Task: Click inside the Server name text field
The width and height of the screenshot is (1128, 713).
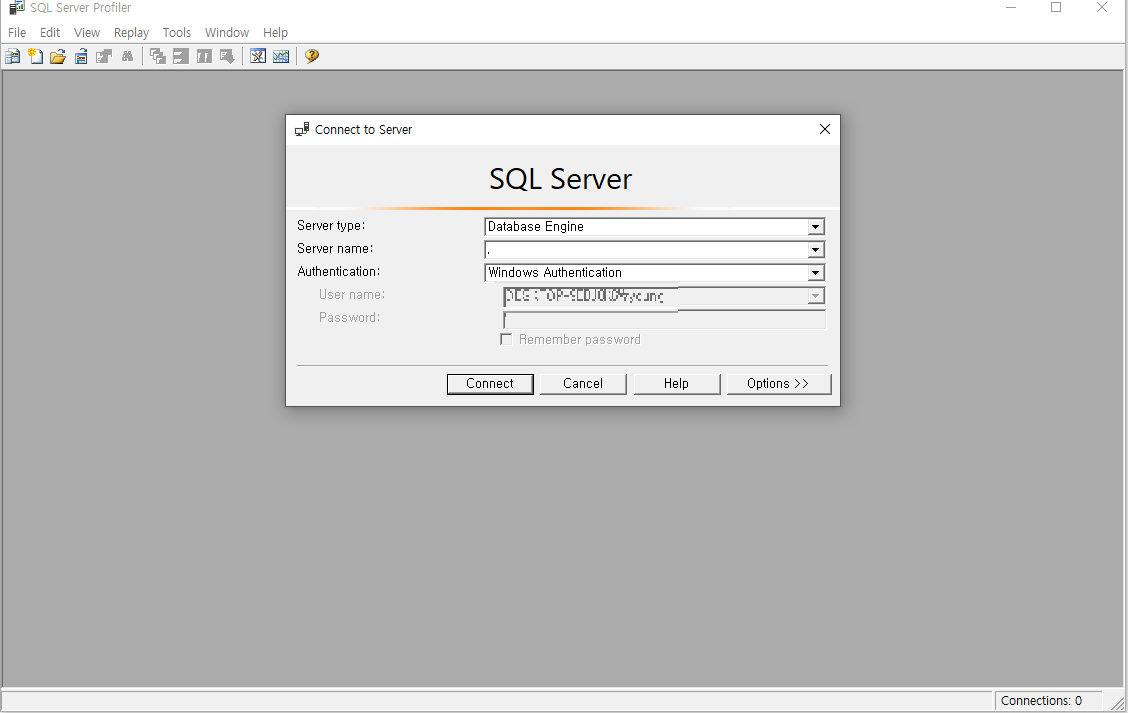Action: coord(645,250)
